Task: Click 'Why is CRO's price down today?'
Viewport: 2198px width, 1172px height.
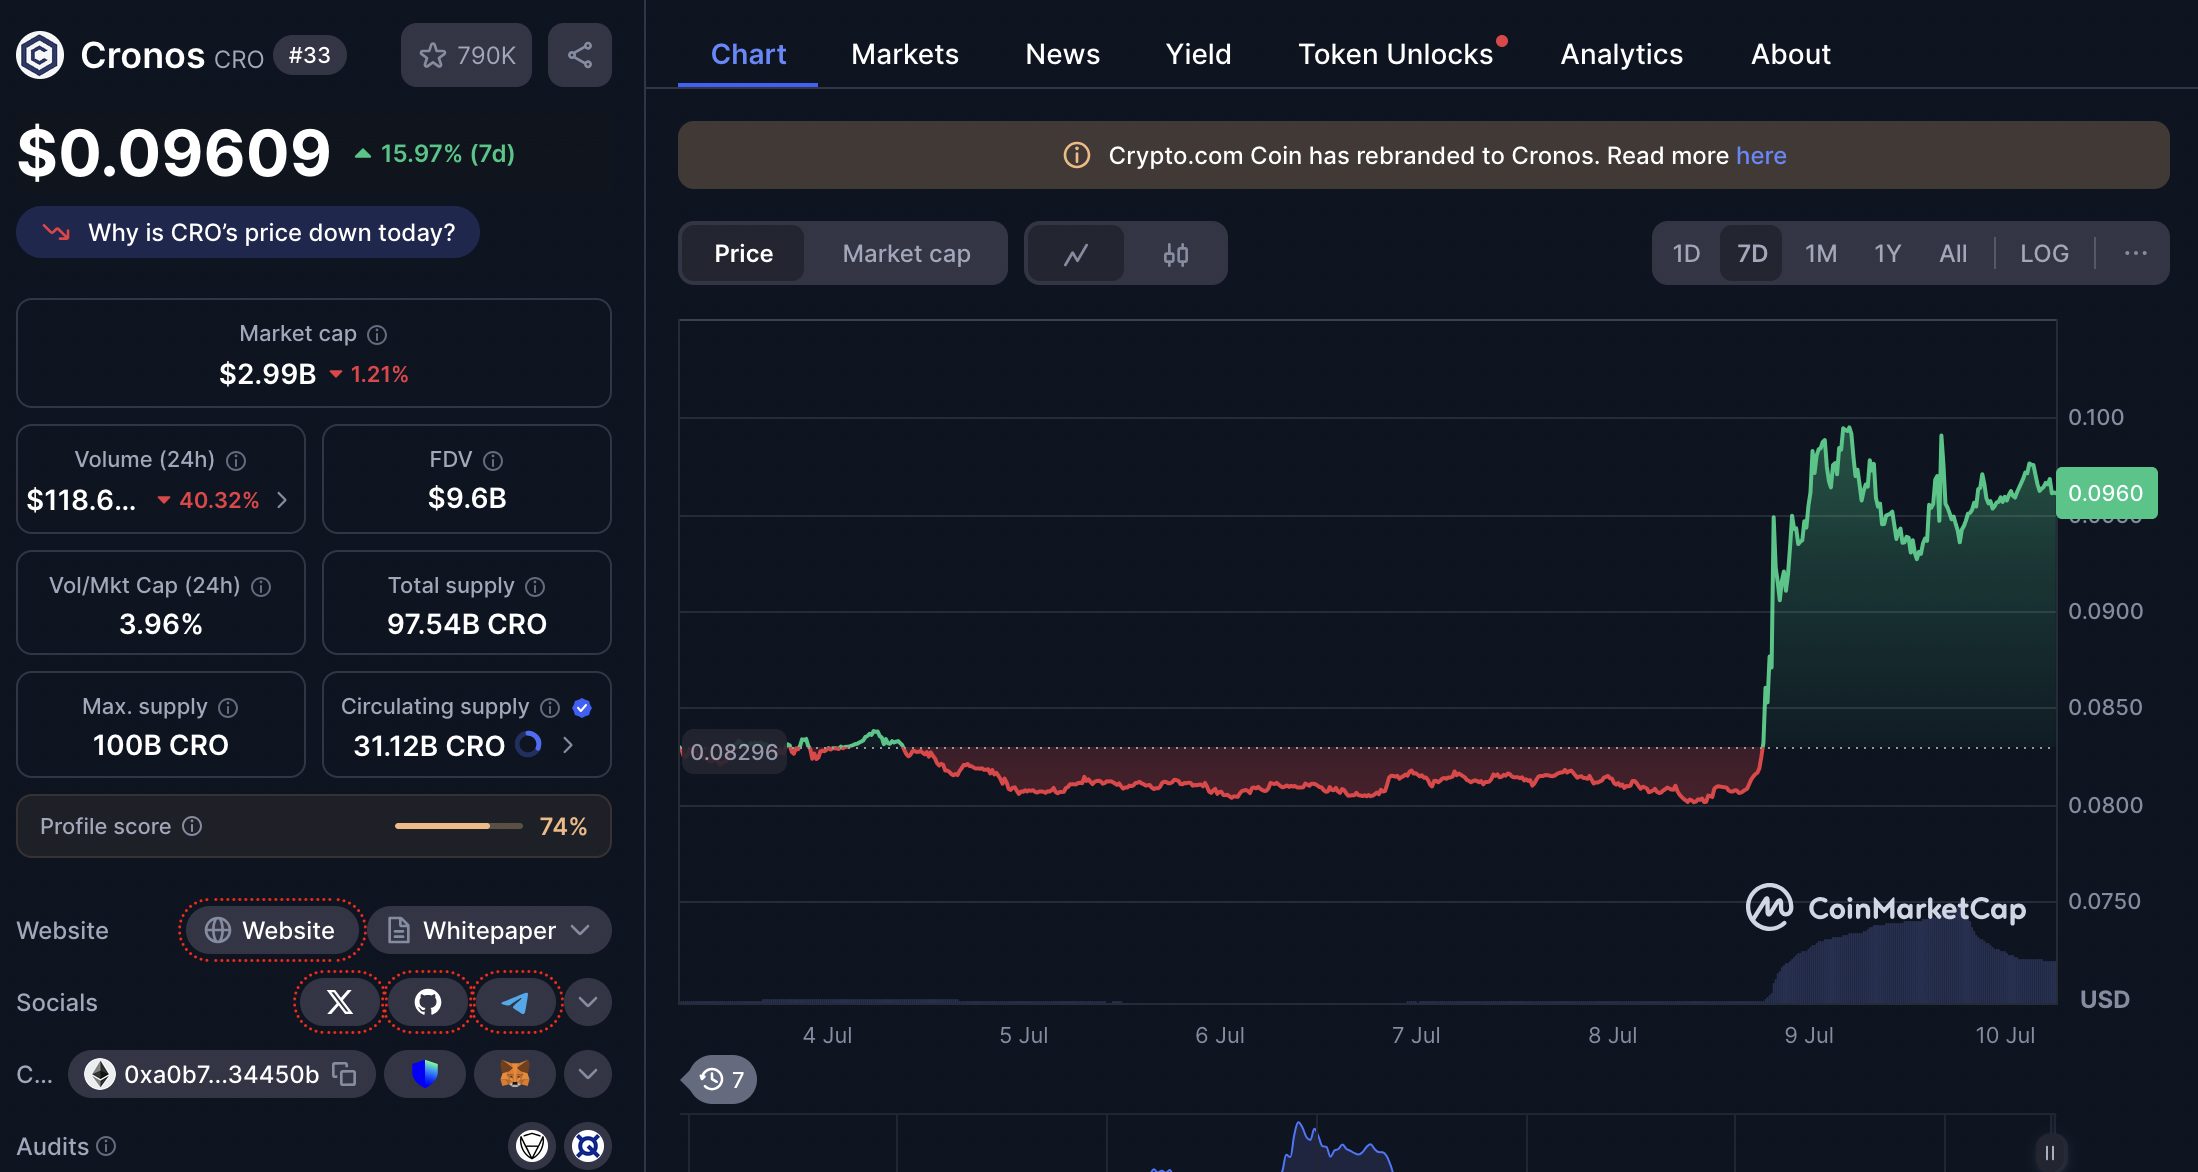Action: (x=248, y=232)
